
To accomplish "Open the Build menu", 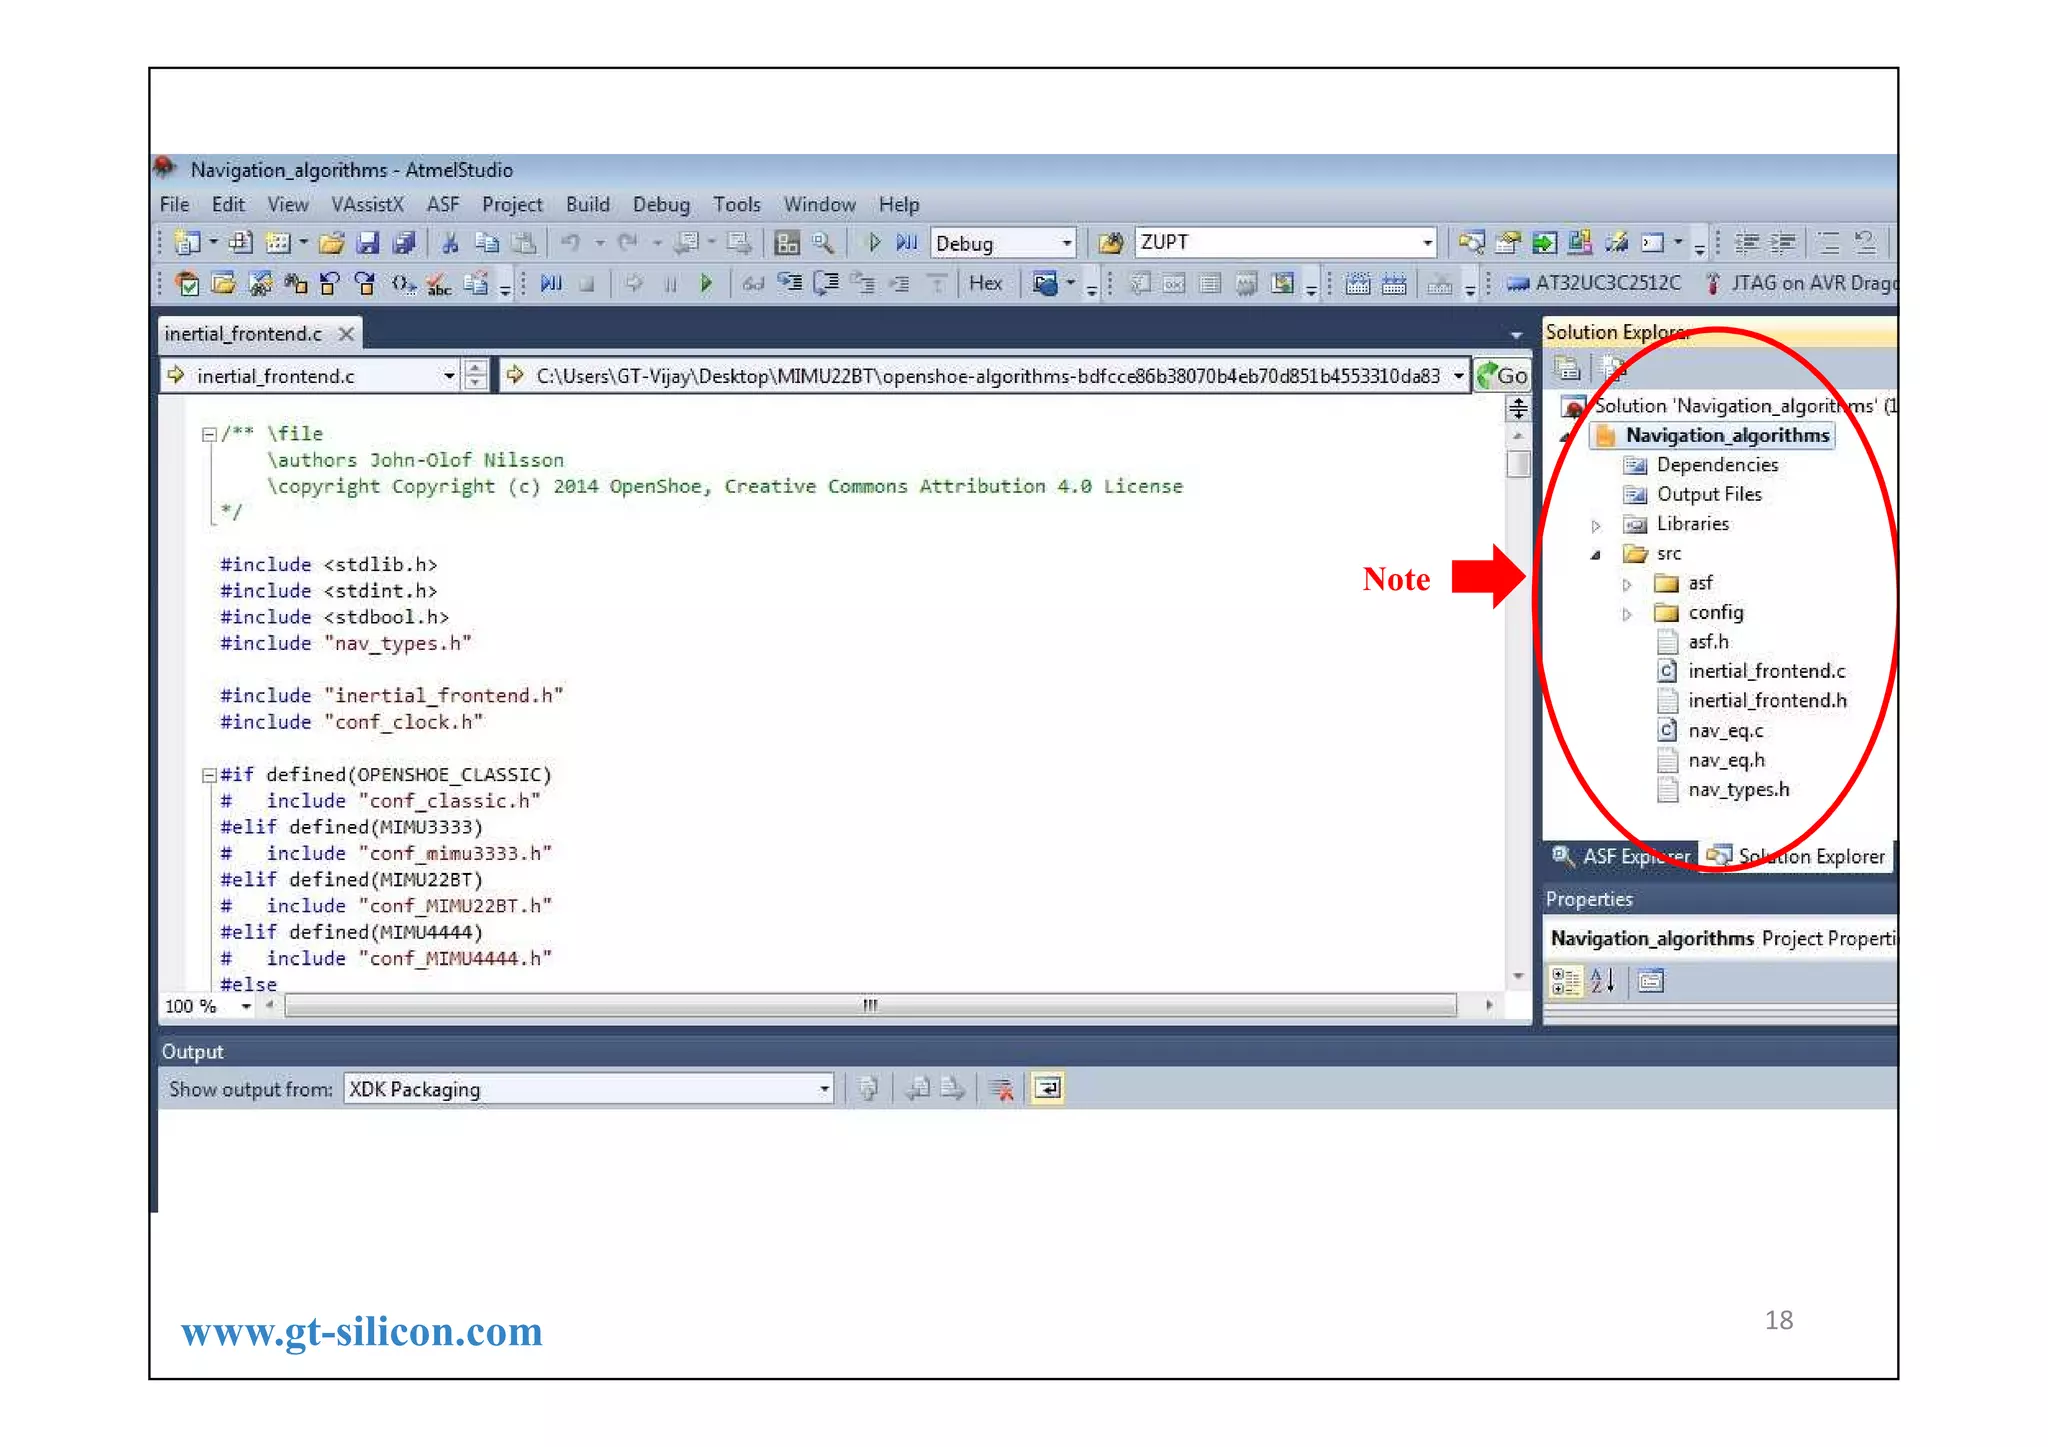I will click(x=587, y=204).
